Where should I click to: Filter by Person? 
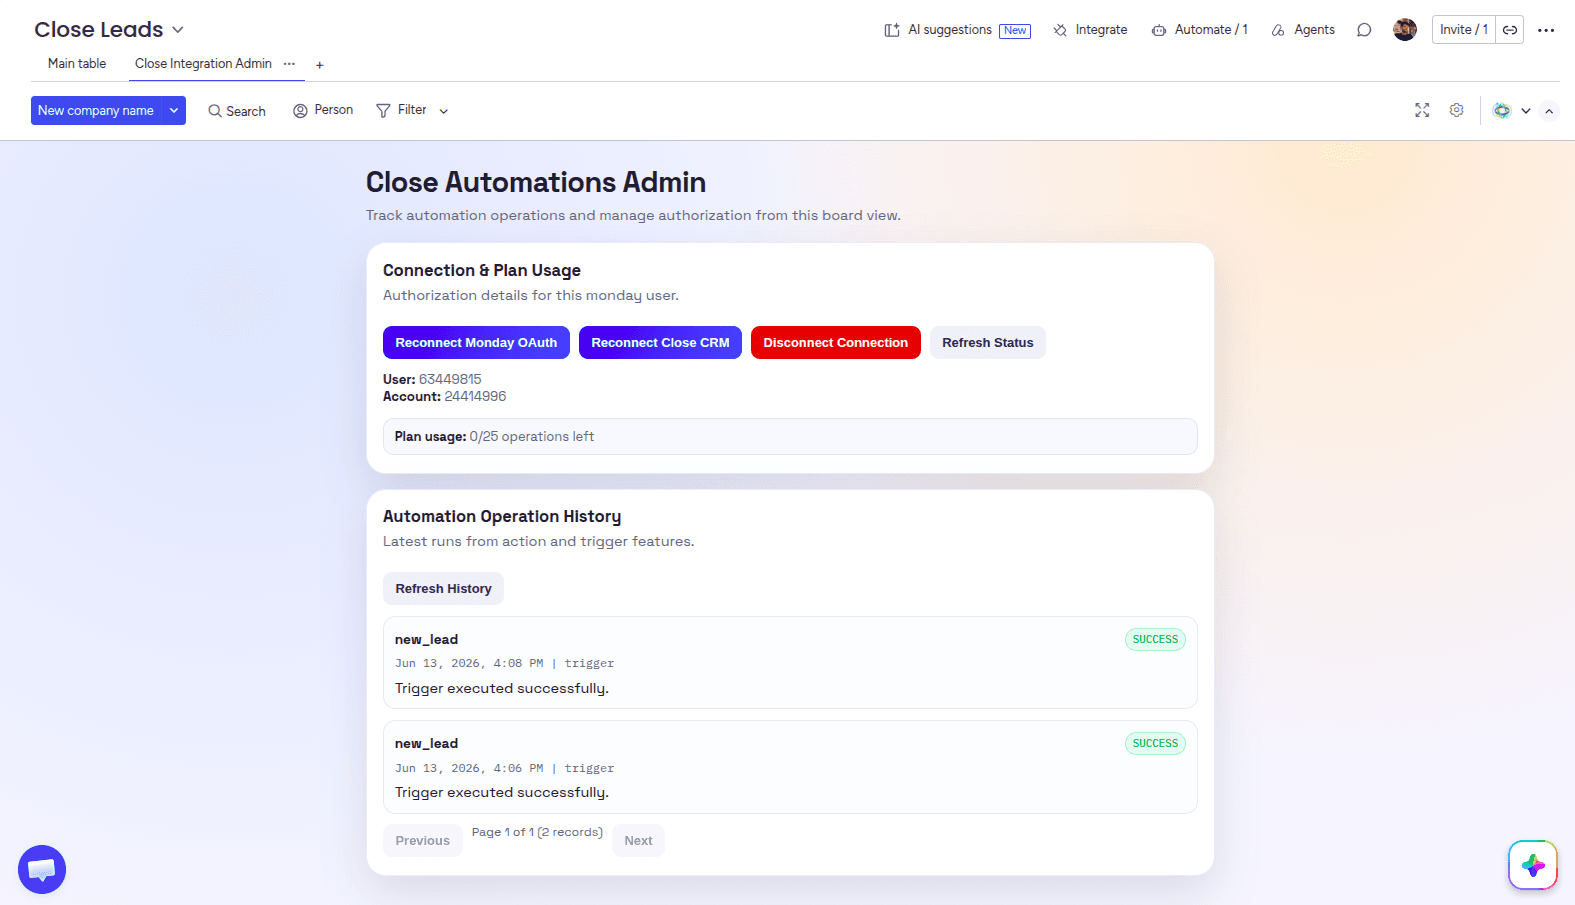click(323, 110)
